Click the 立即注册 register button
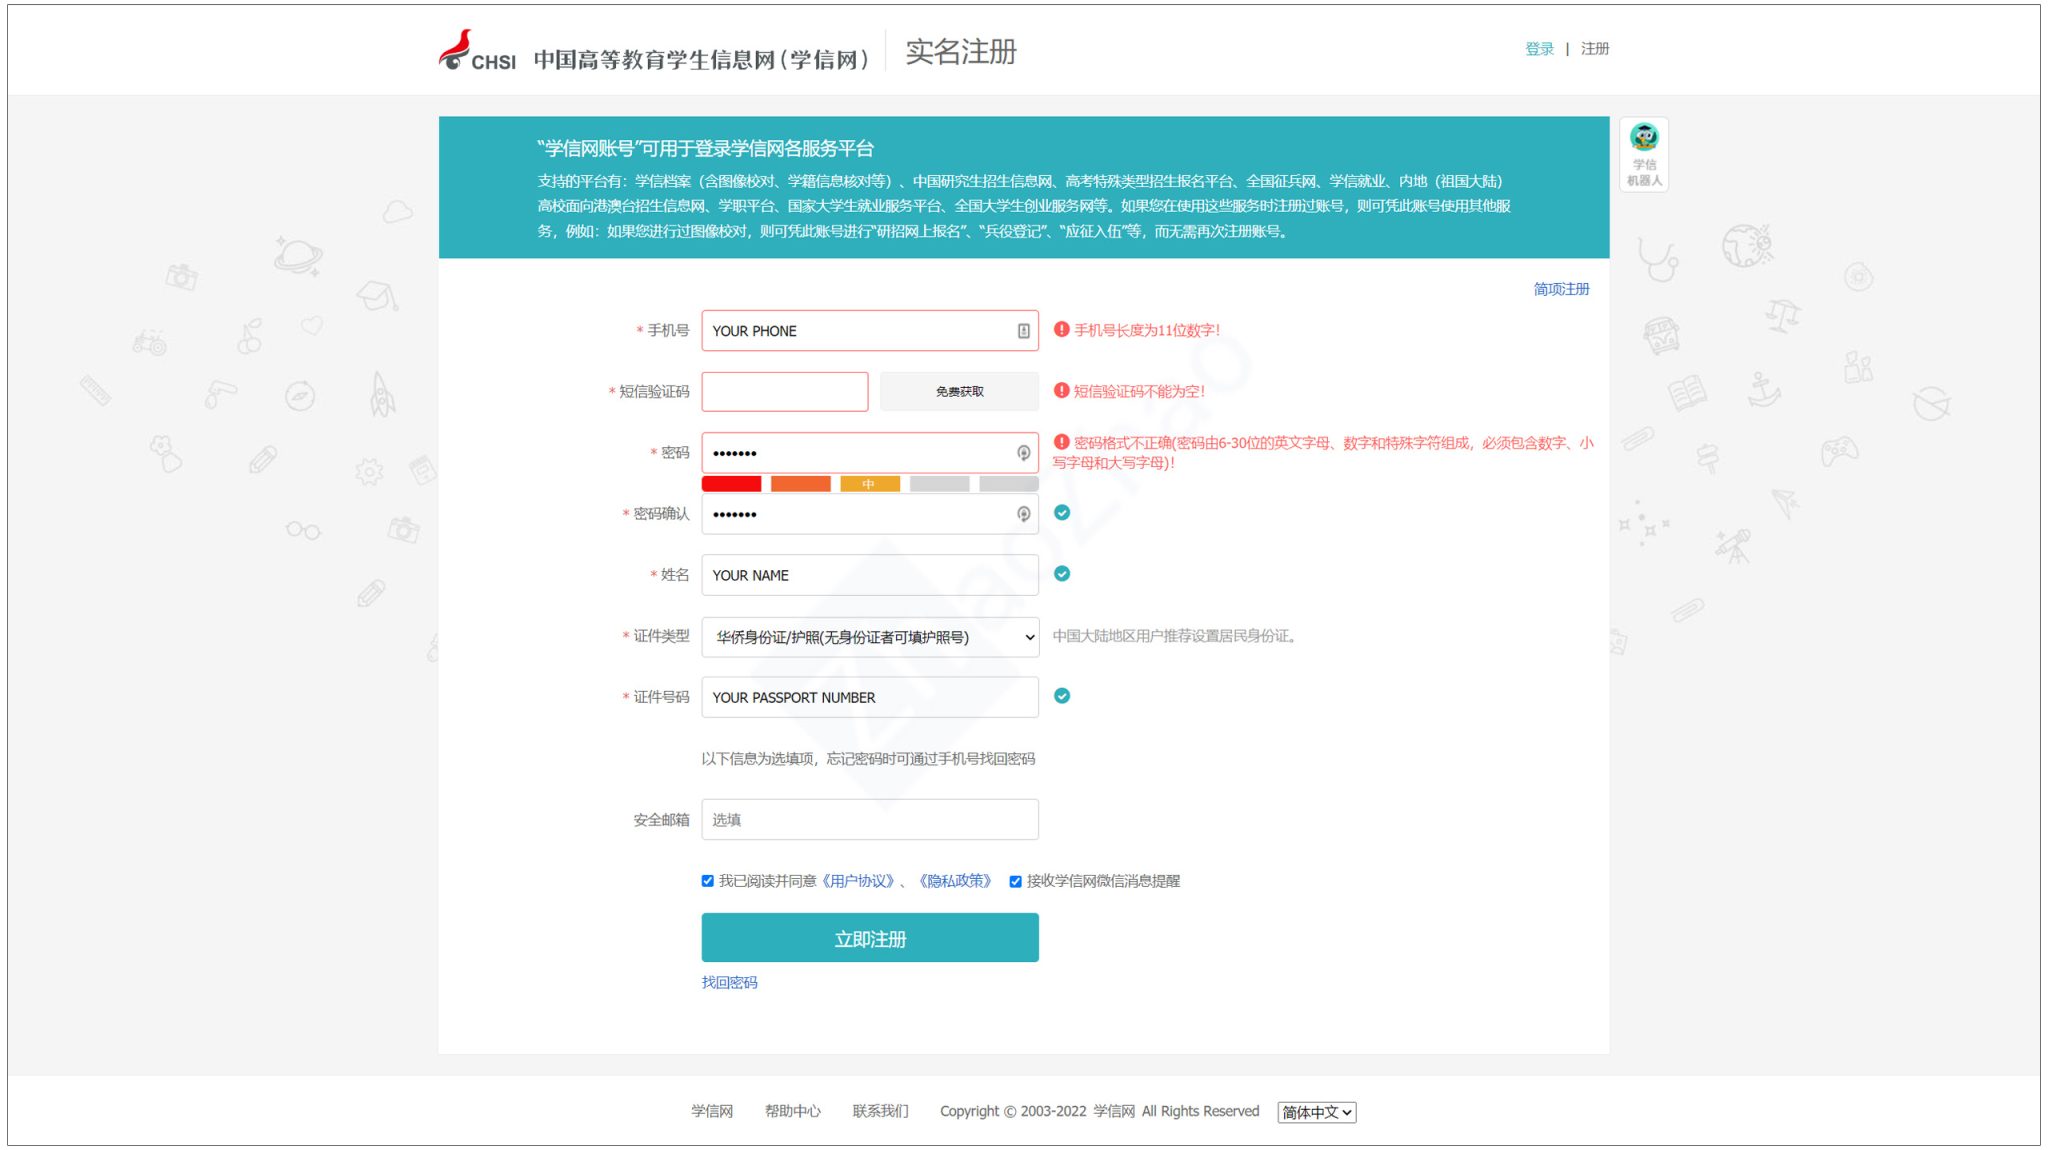2048x1150 pixels. (869, 937)
